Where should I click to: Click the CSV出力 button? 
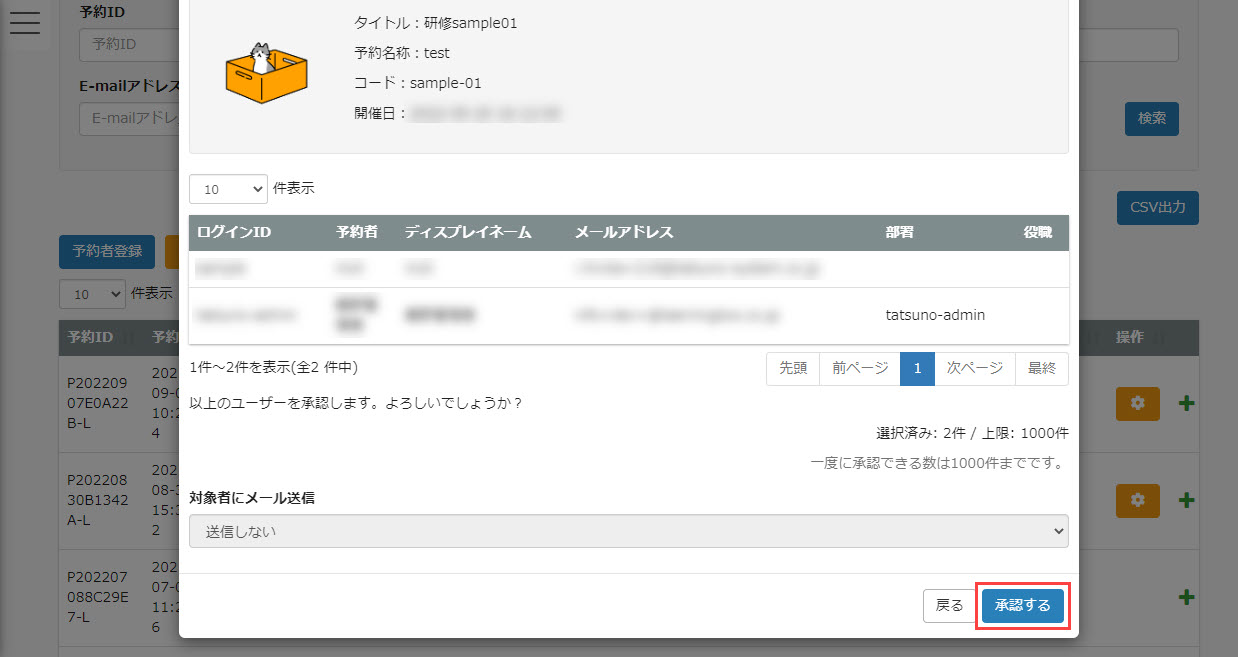coord(1156,208)
